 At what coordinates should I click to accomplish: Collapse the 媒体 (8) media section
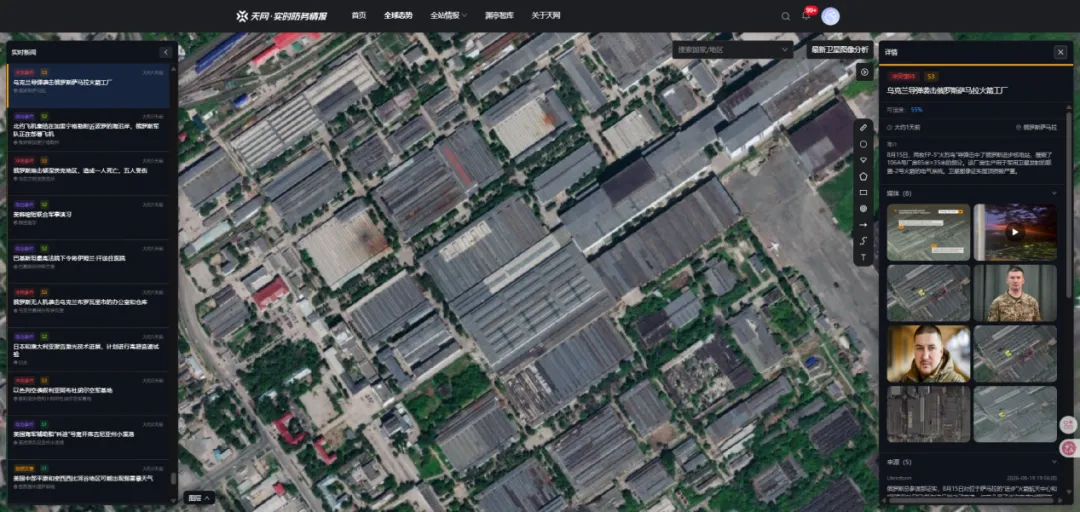point(1054,194)
